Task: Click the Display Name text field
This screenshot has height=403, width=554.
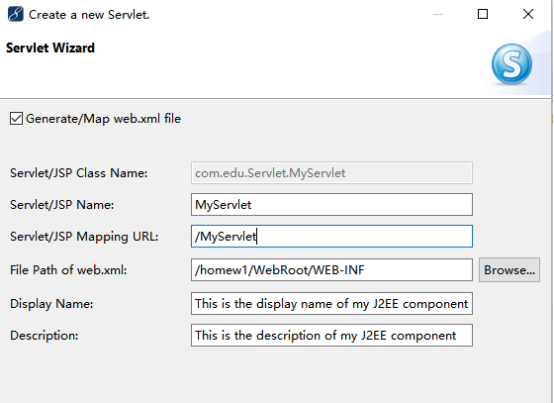Action: pos(332,303)
